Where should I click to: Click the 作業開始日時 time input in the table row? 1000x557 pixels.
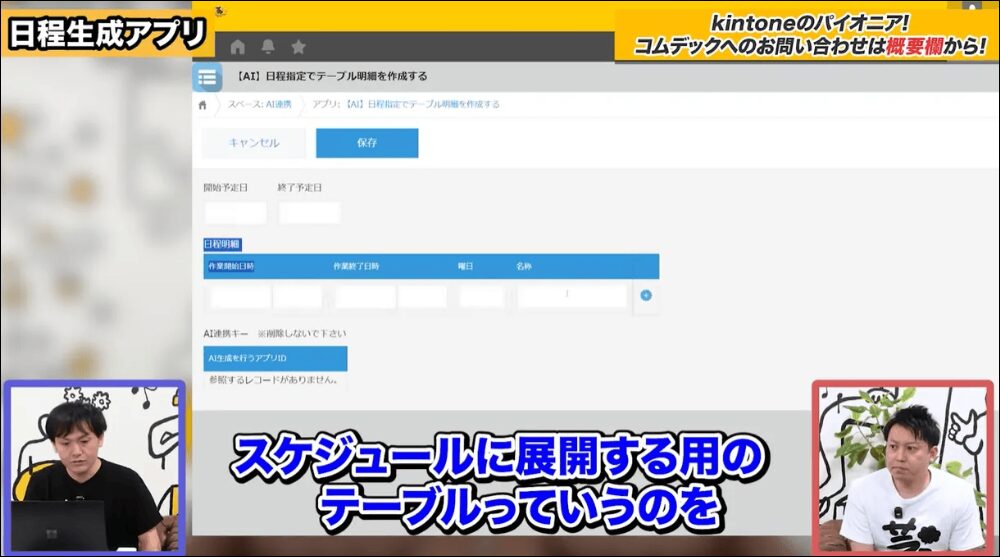298,297
